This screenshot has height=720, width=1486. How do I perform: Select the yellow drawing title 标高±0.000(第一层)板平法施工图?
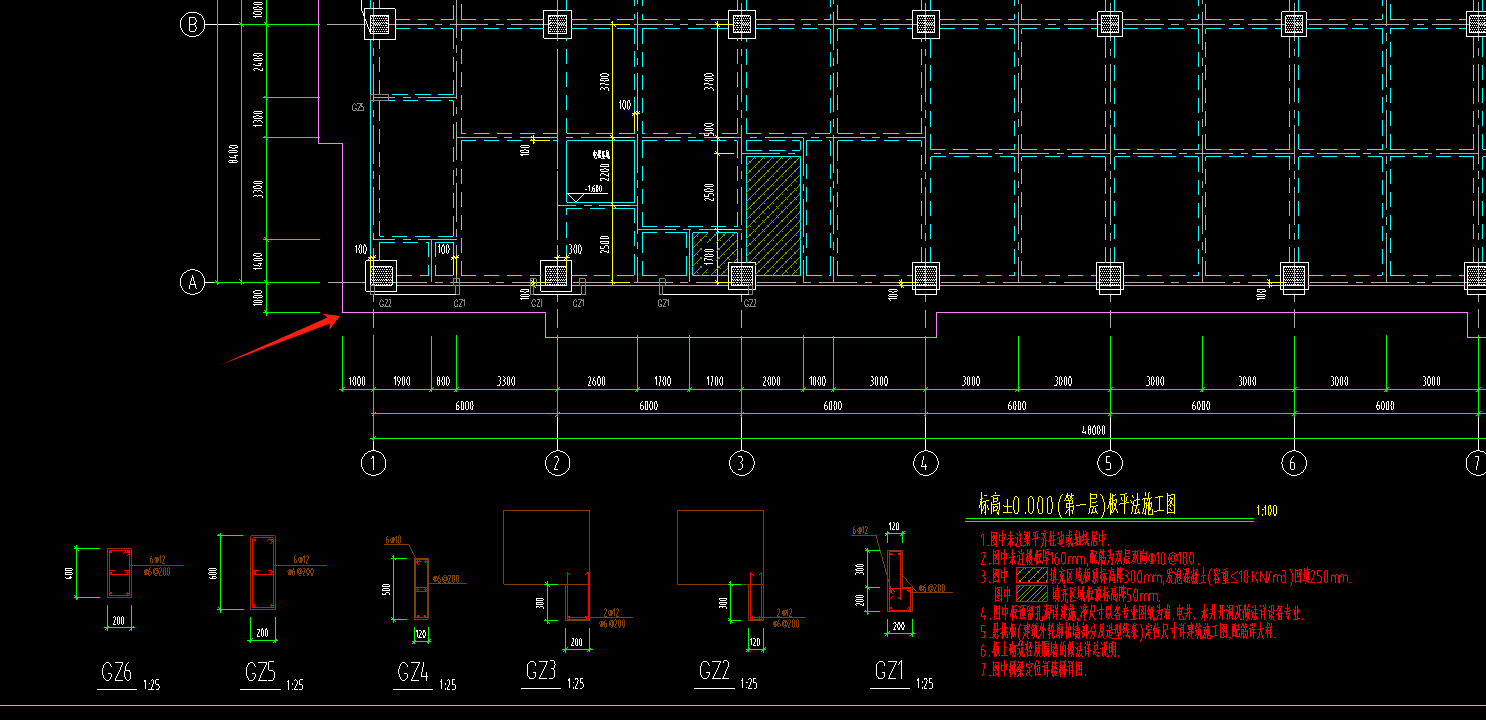tap(1077, 505)
